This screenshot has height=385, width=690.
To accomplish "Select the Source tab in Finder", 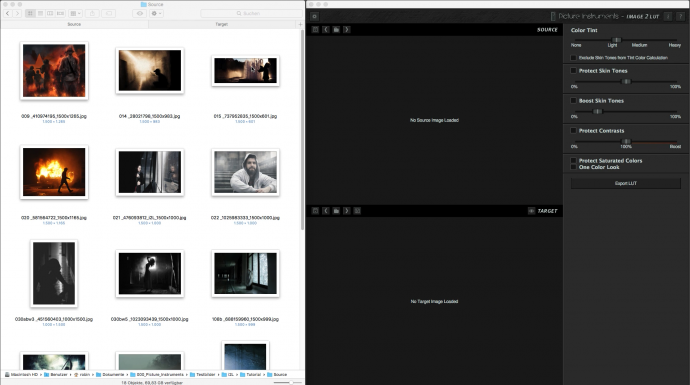I will pos(74,24).
